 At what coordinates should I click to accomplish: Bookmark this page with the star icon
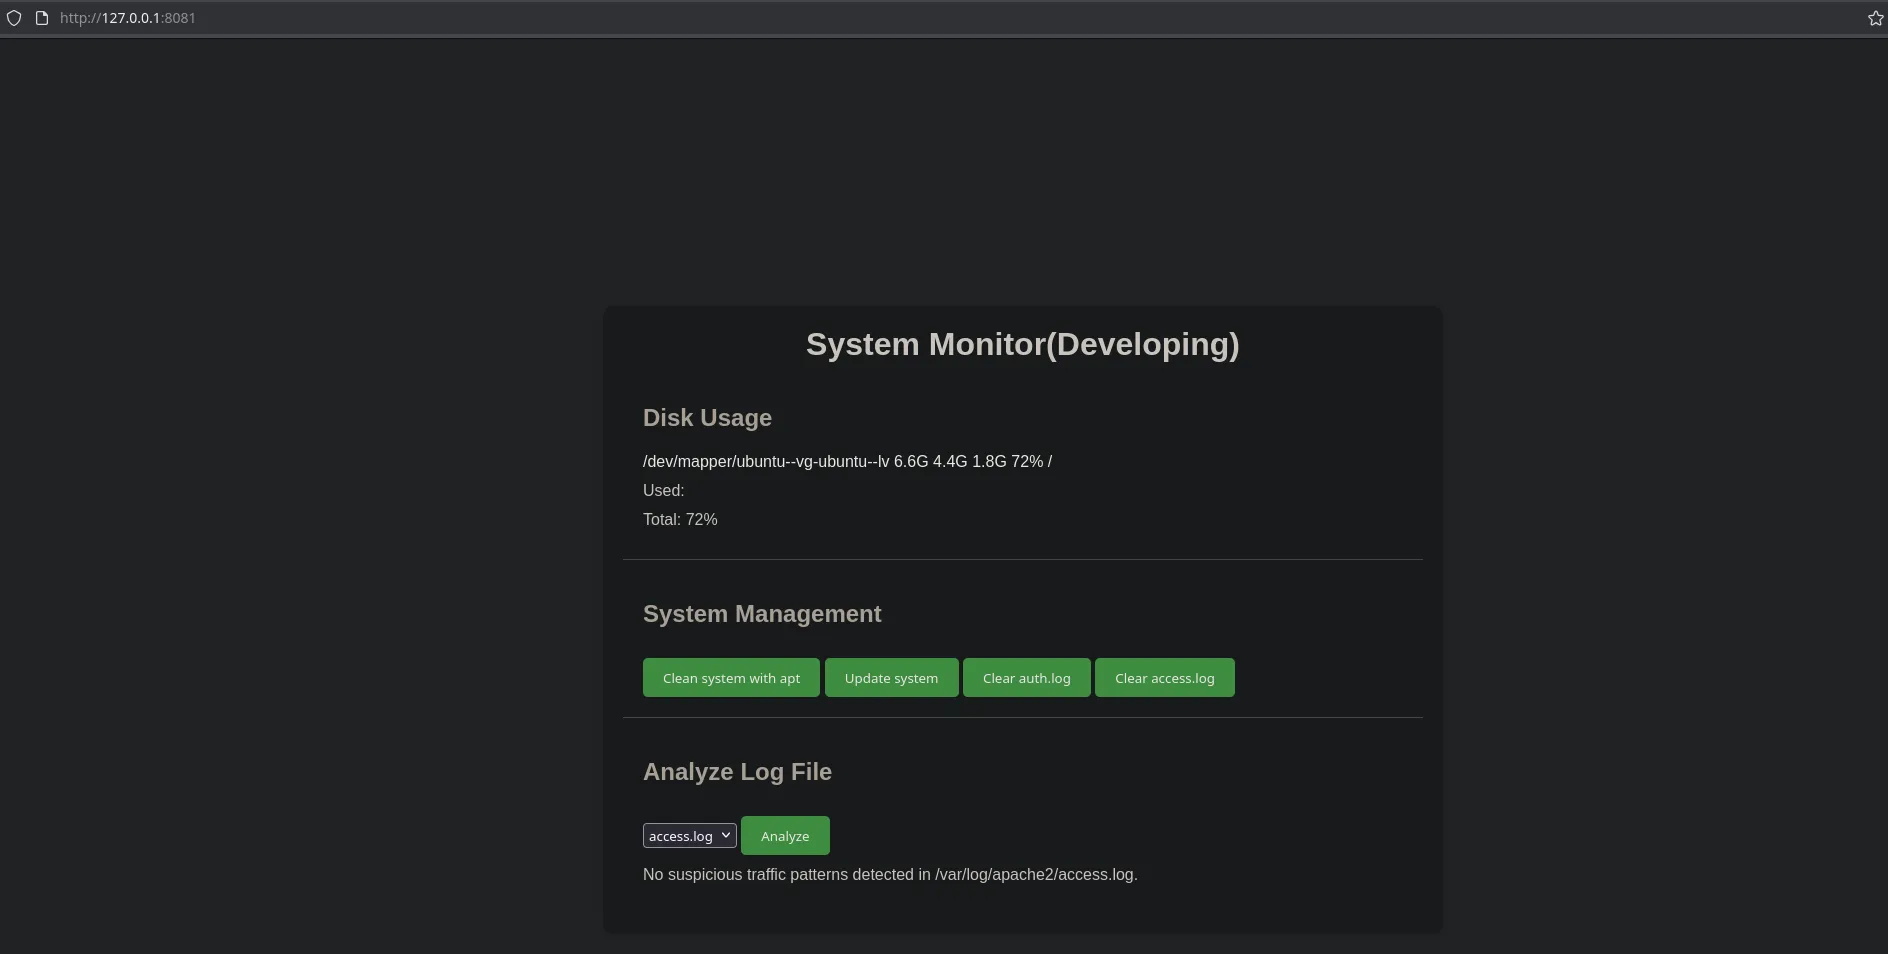click(x=1875, y=18)
